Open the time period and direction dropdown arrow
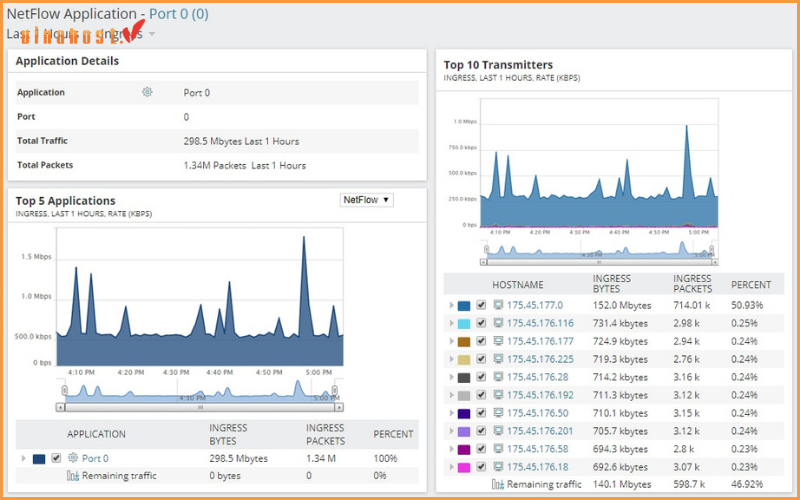This screenshot has height=500, width=800. coord(152,34)
